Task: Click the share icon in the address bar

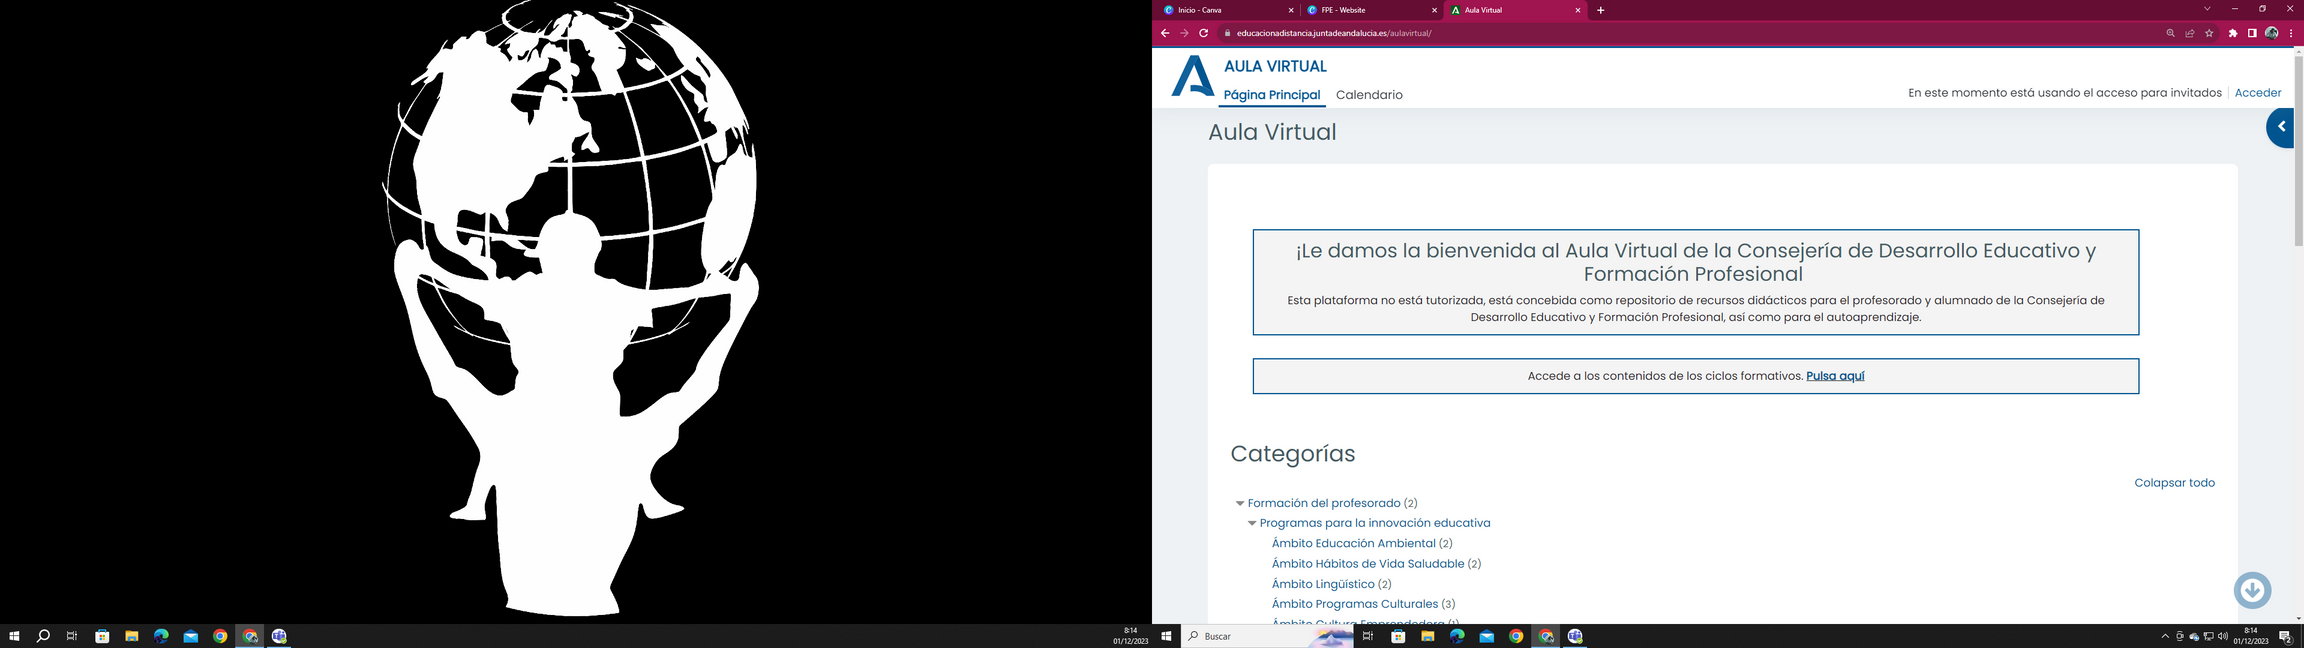Action: [x=2190, y=33]
